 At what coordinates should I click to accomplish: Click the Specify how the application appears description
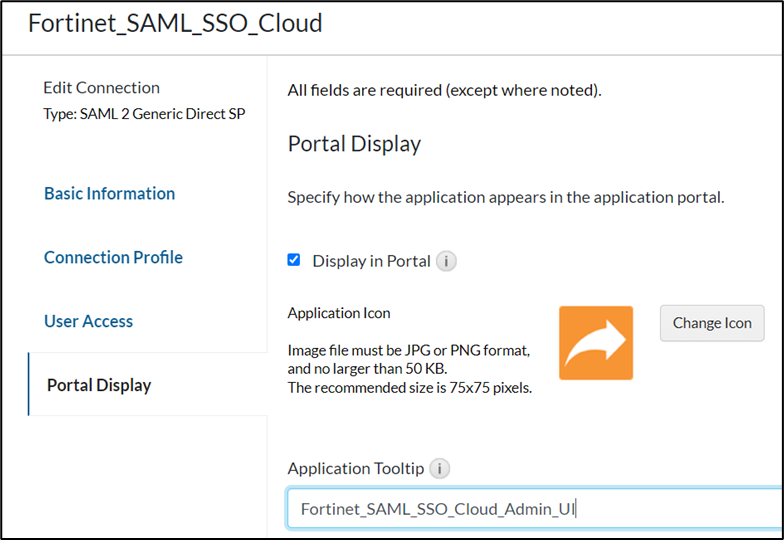(x=505, y=197)
